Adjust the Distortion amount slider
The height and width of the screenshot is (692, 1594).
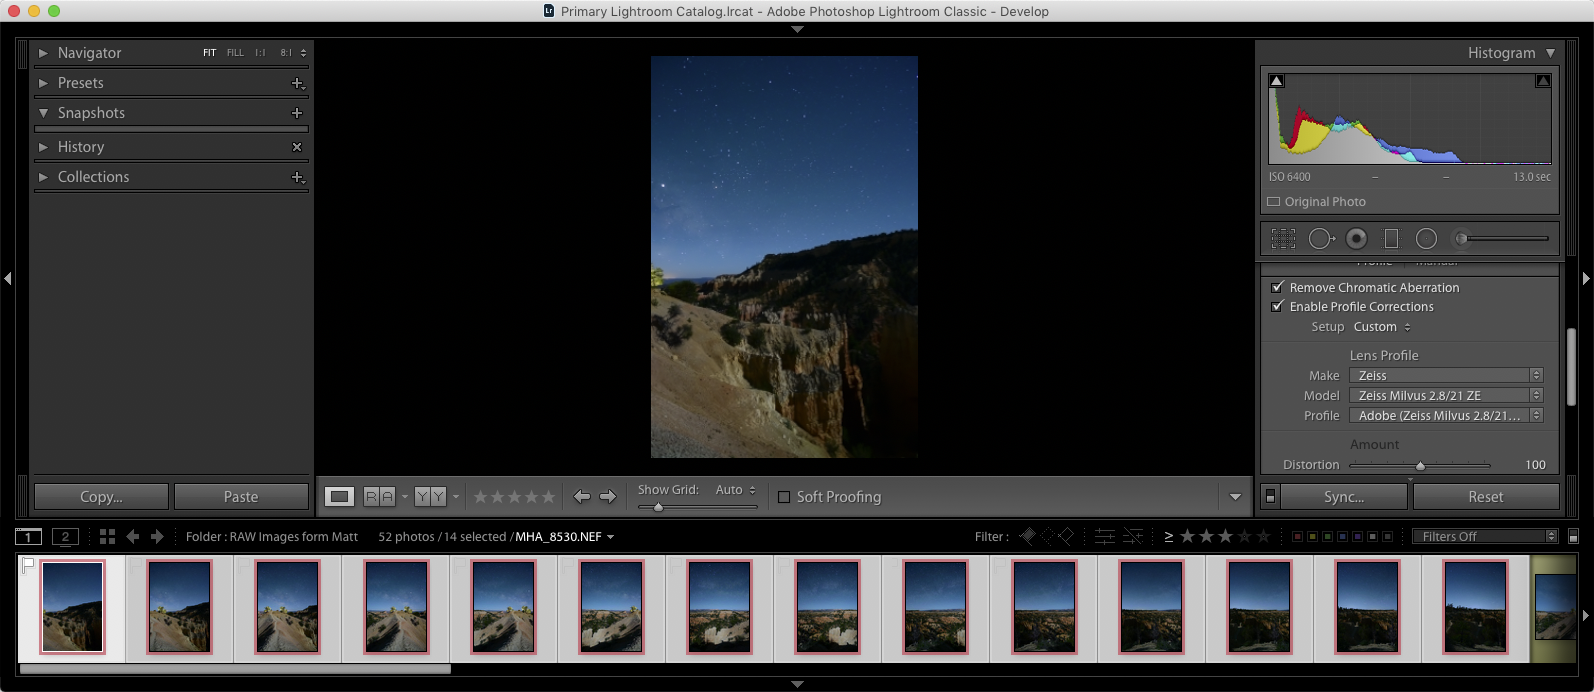point(1420,465)
